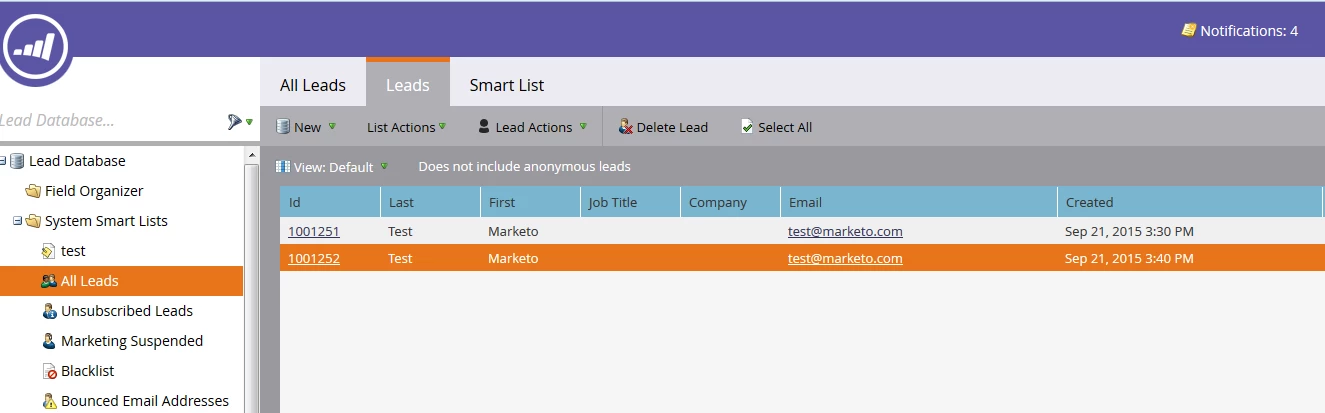Switch to the Smart List tab

click(x=507, y=85)
